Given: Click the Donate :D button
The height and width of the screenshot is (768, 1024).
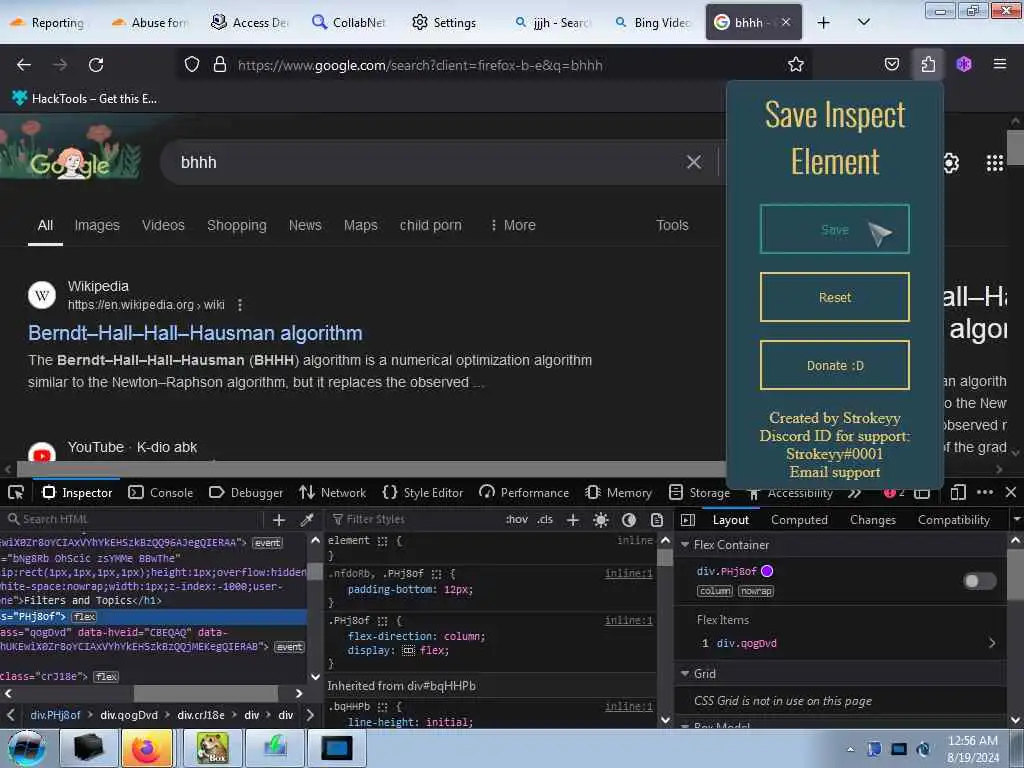Looking at the screenshot, I should (x=835, y=366).
